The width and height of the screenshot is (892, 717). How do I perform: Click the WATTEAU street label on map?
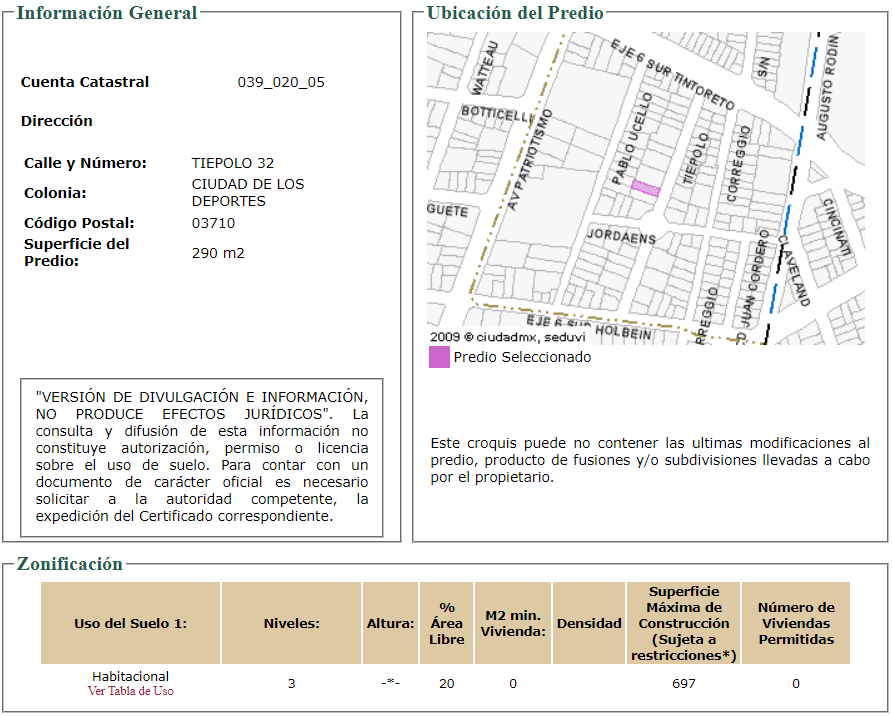pyautogui.click(x=485, y=68)
